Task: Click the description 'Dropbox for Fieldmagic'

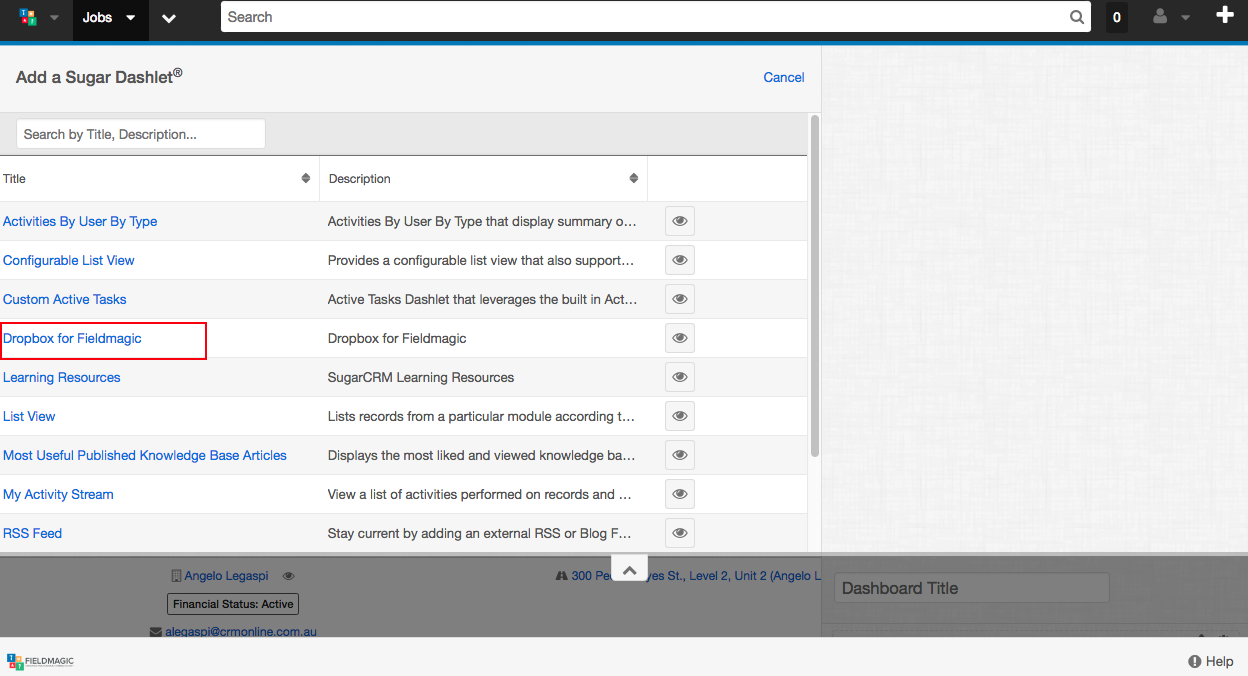Action: tap(397, 338)
